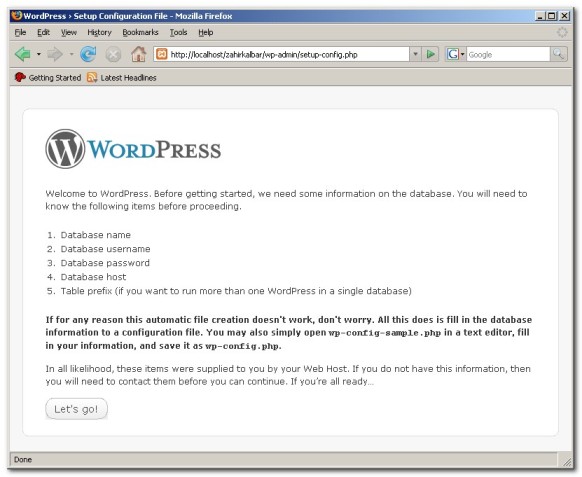This screenshot has width=582, height=477.
Task: Click the activity throbber icon
Action: [x=562, y=32]
